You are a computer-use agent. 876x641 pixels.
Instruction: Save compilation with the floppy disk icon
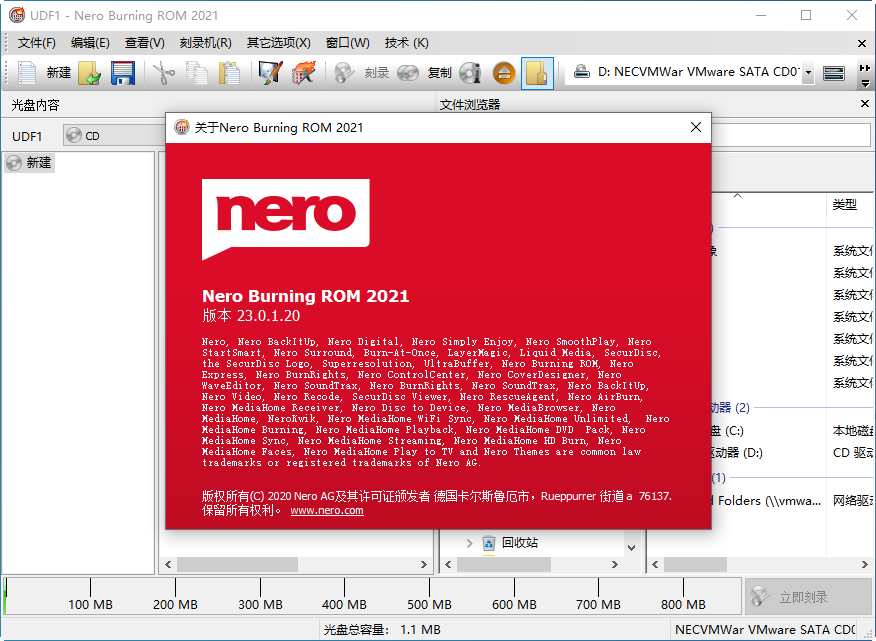tap(122, 73)
